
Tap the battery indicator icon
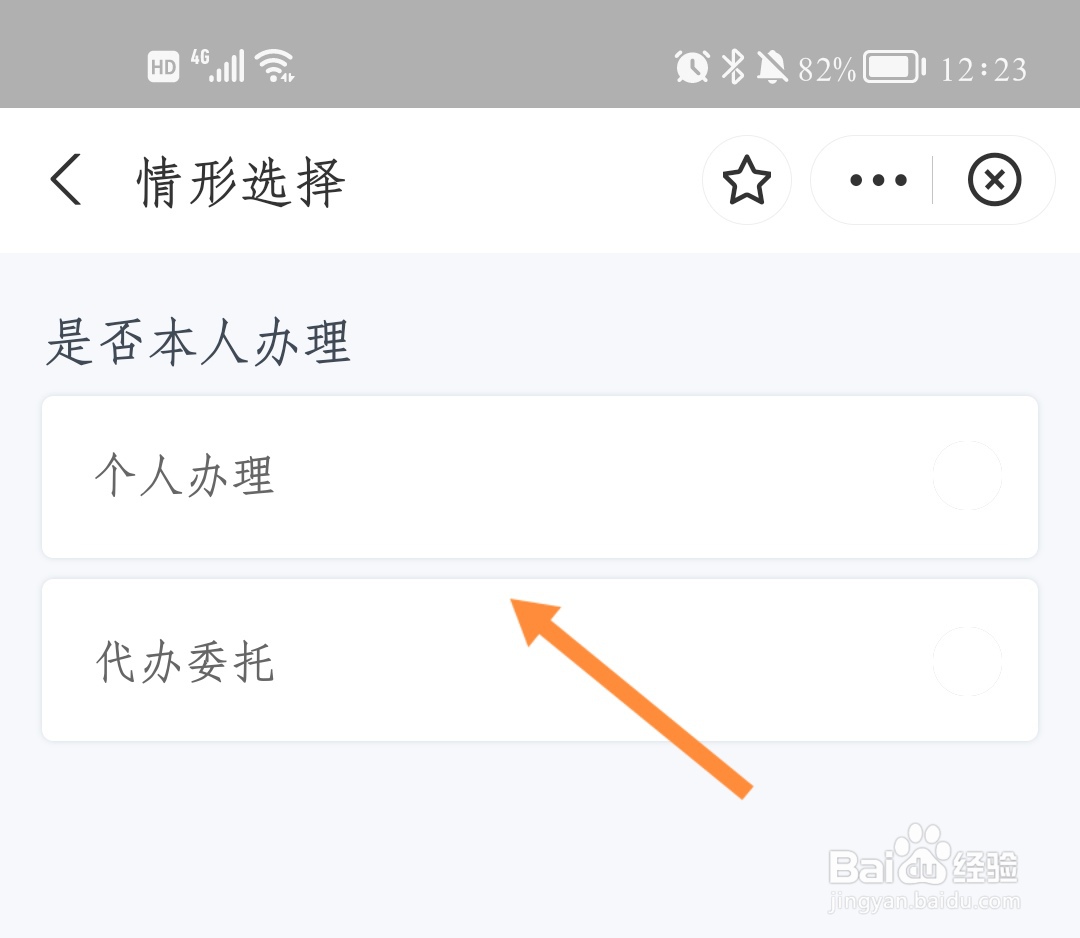point(894,67)
